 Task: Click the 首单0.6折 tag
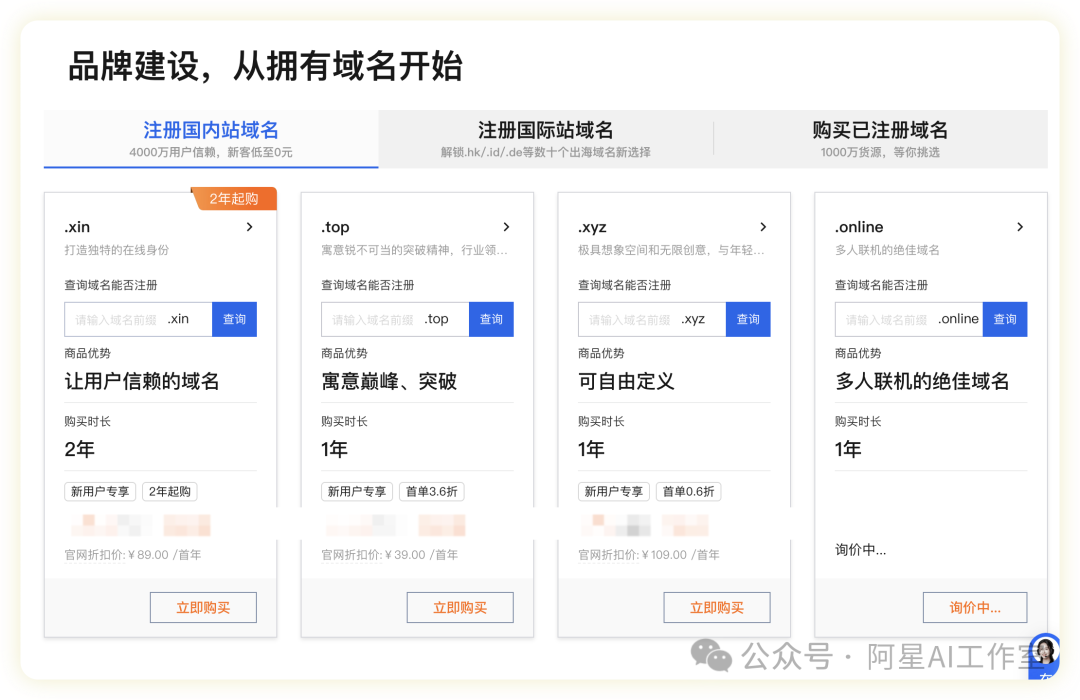tap(689, 491)
